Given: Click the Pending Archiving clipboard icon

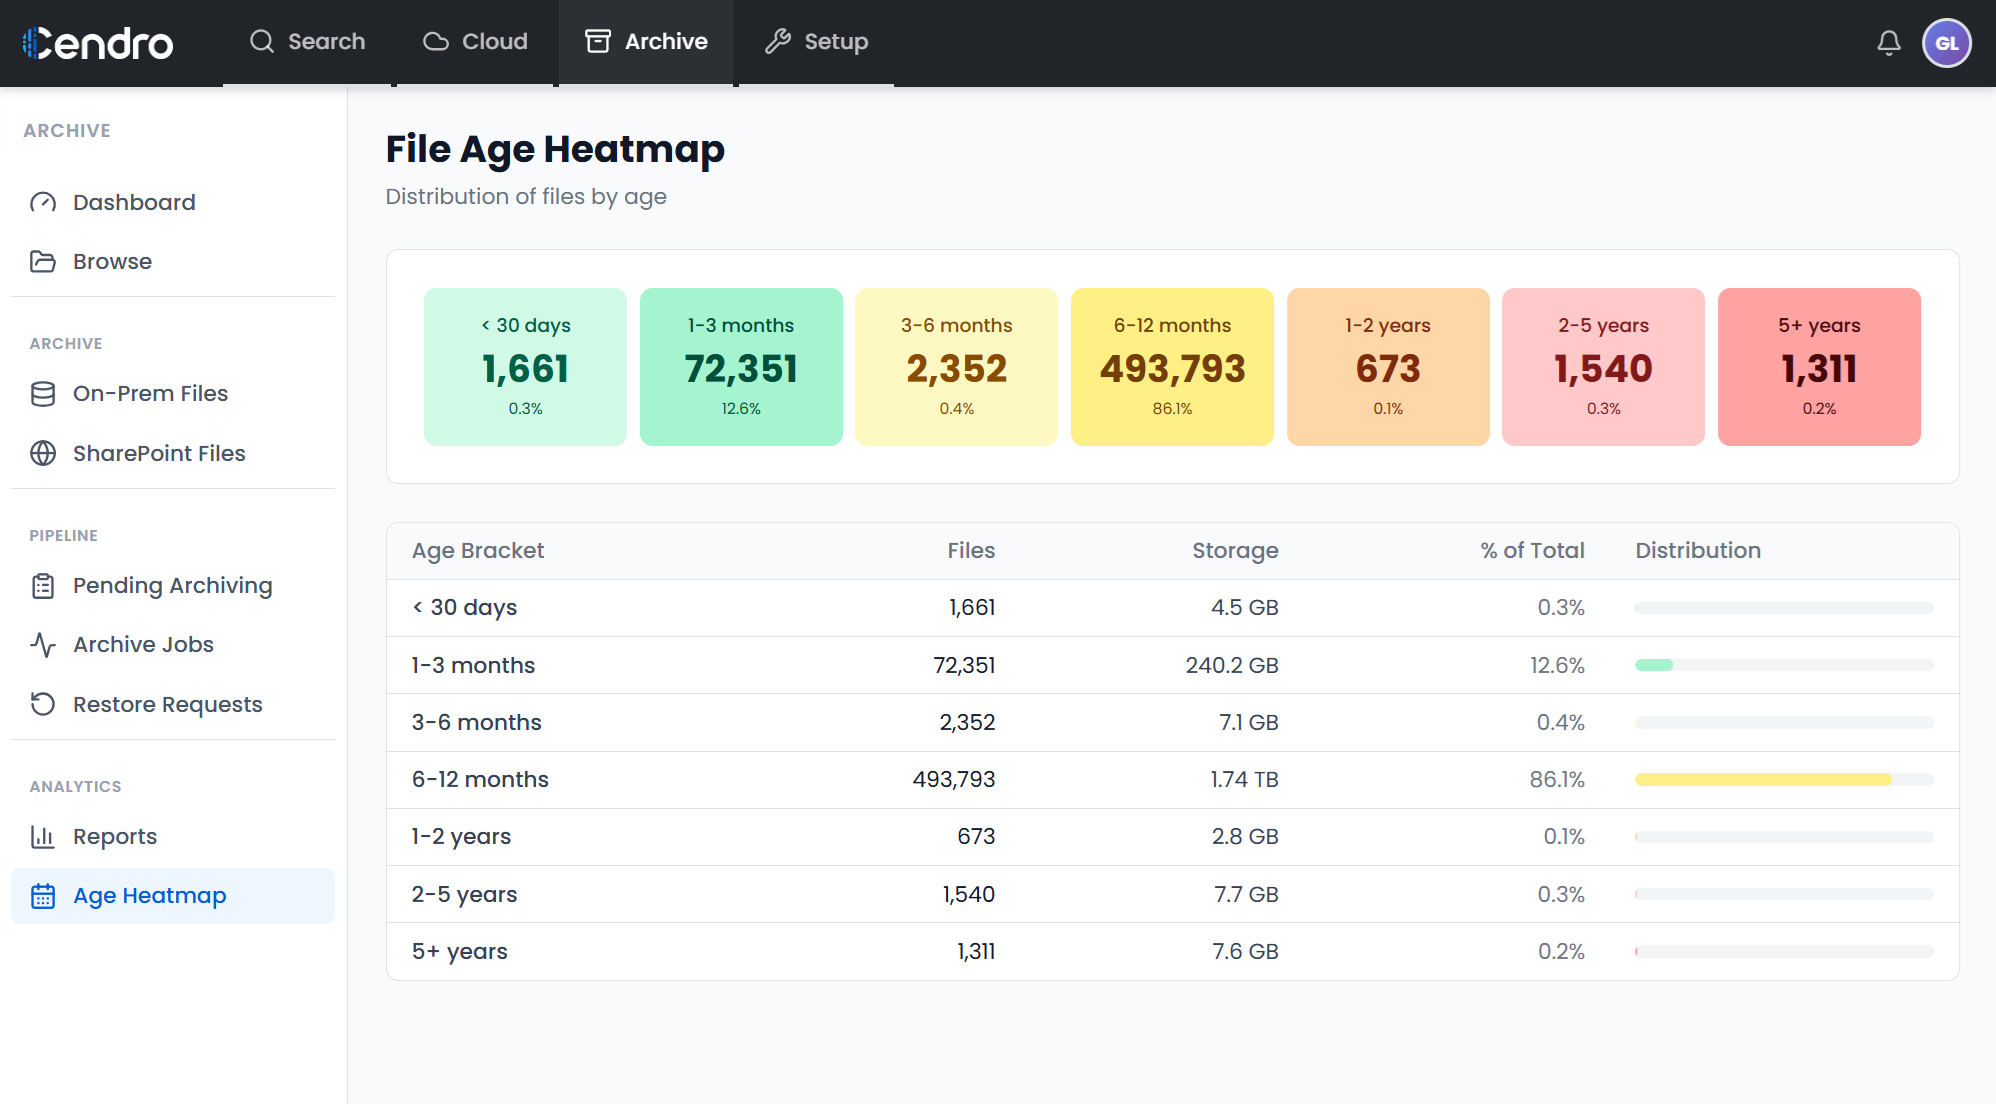Looking at the screenshot, I should [43, 586].
